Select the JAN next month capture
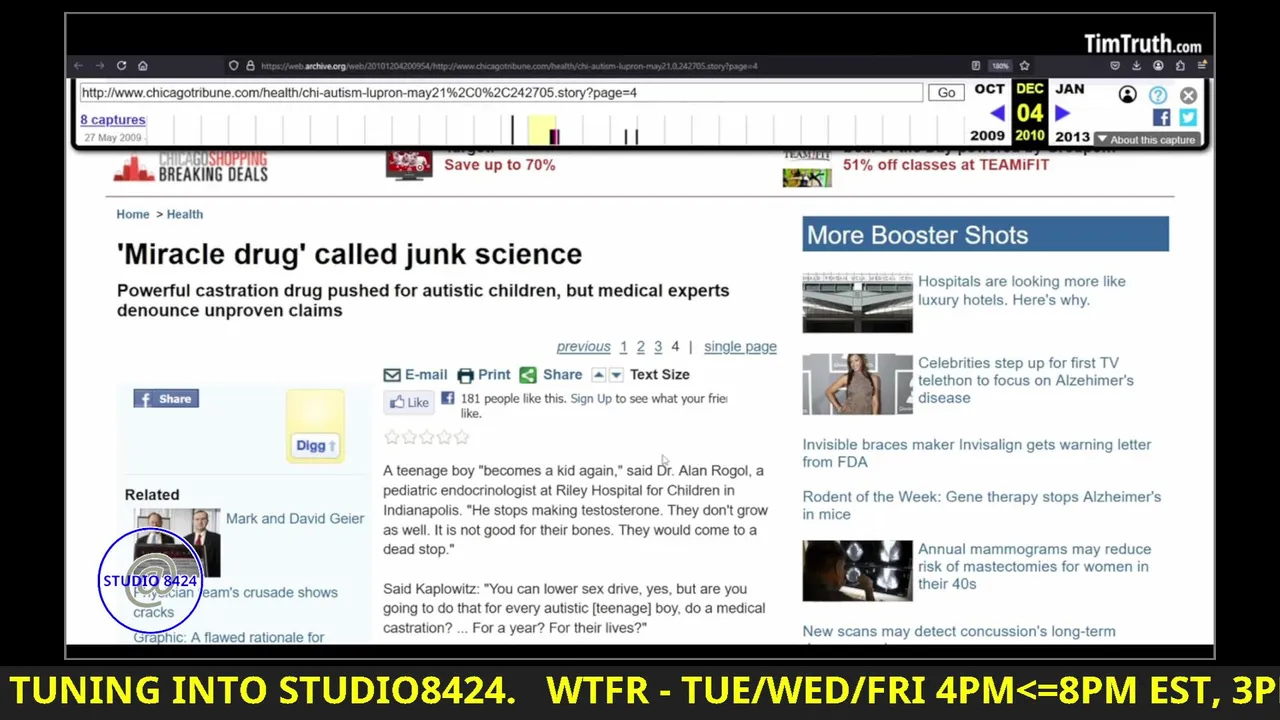The width and height of the screenshot is (1280, 720). [x=1069, y=89]
